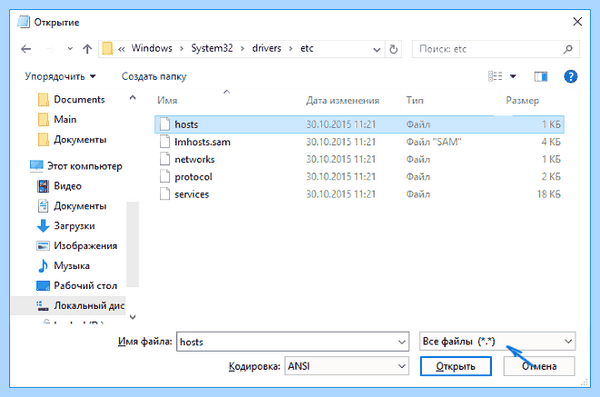The width and height of the screenshot is (600, 397).
Task: Focus the search etc field
Action: 496,49
